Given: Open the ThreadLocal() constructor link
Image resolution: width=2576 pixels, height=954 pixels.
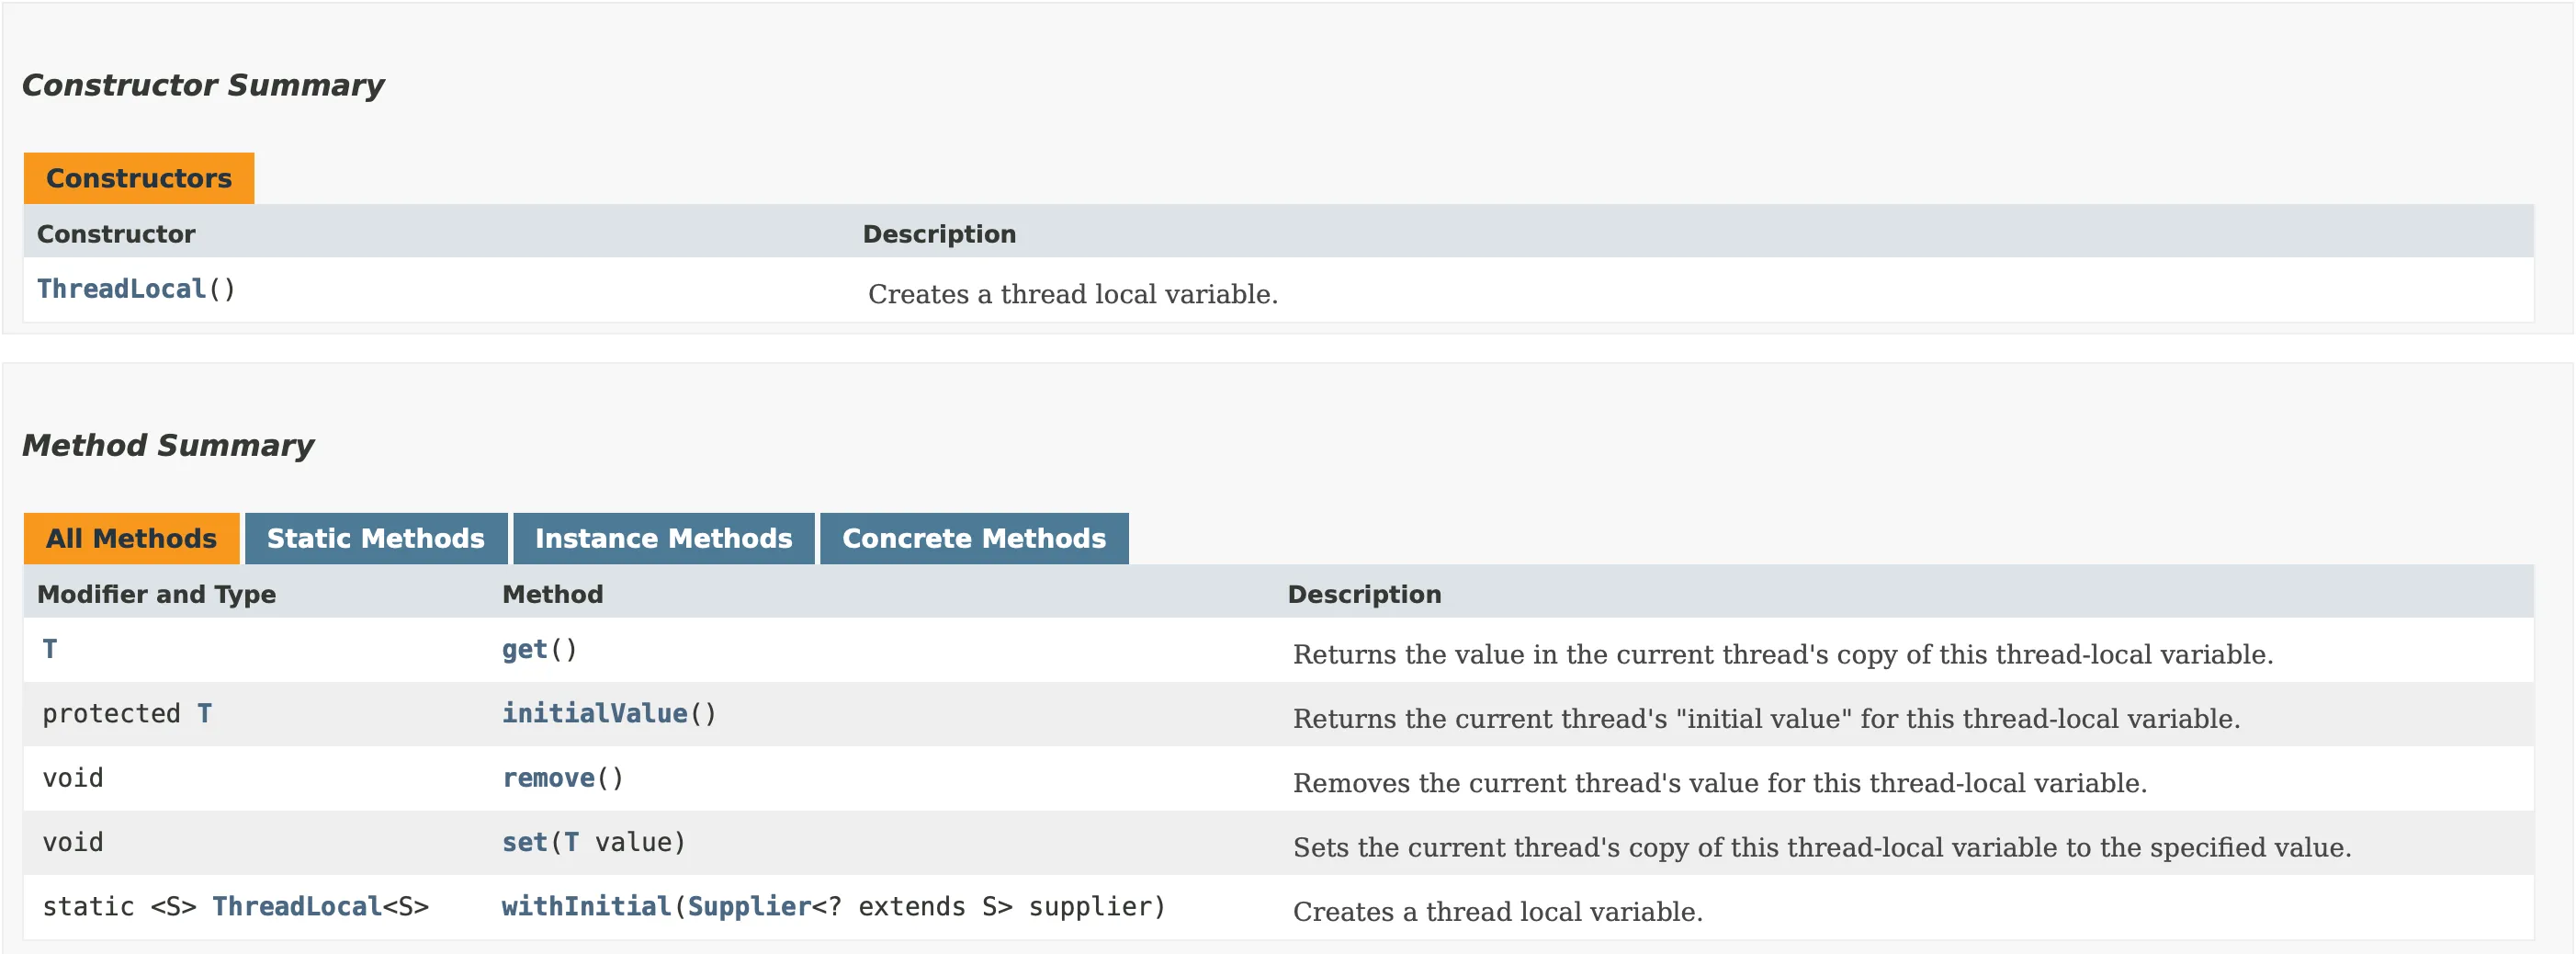Looking at the screenshot, I should (121, 289).
